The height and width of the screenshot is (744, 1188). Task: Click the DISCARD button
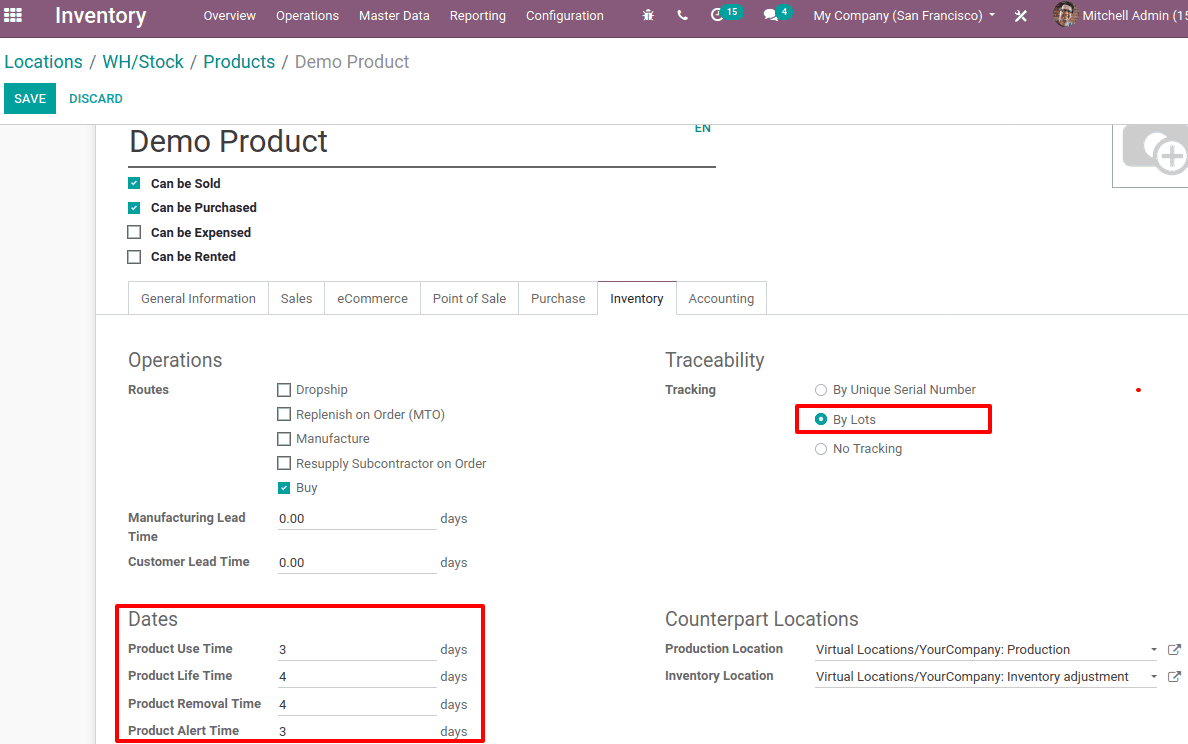click(x=95, y=98)
